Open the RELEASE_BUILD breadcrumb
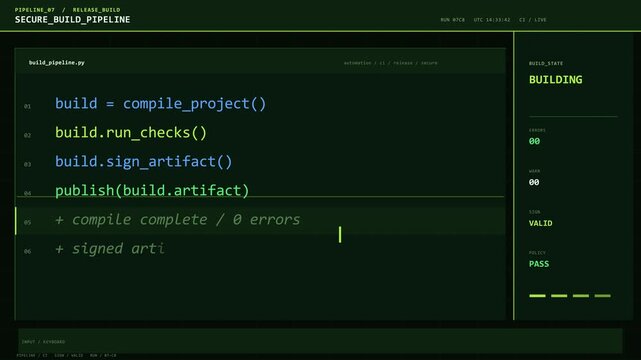The height and width of the screenshot is (360, 641). (x=96, y=10)
